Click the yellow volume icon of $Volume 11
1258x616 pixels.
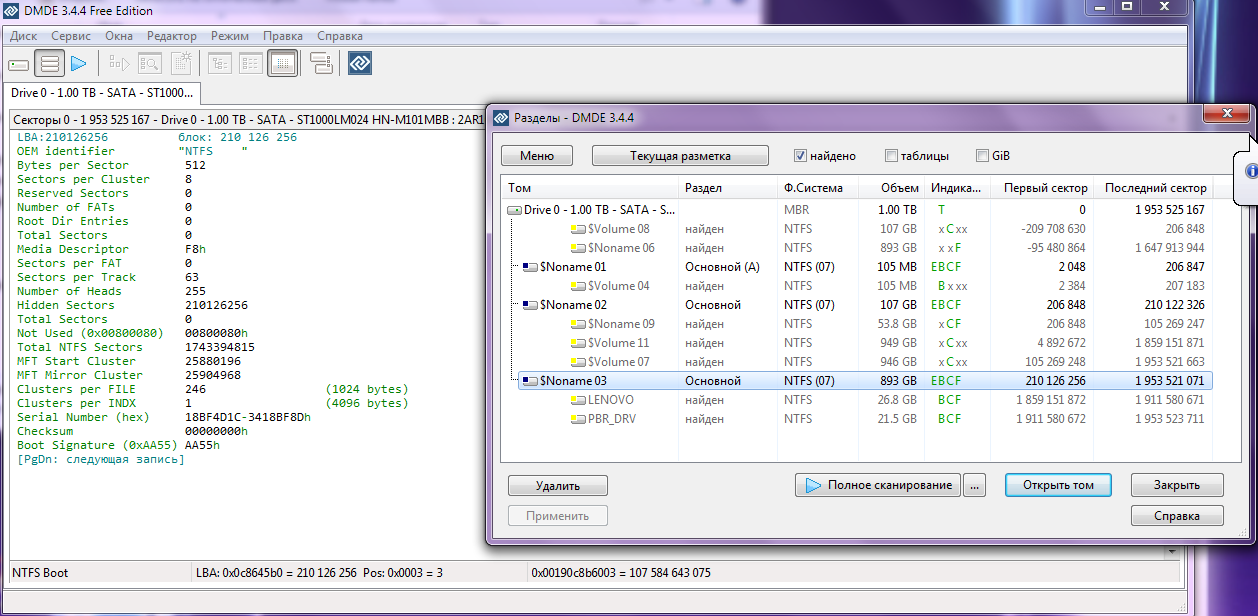click(578, 343)
